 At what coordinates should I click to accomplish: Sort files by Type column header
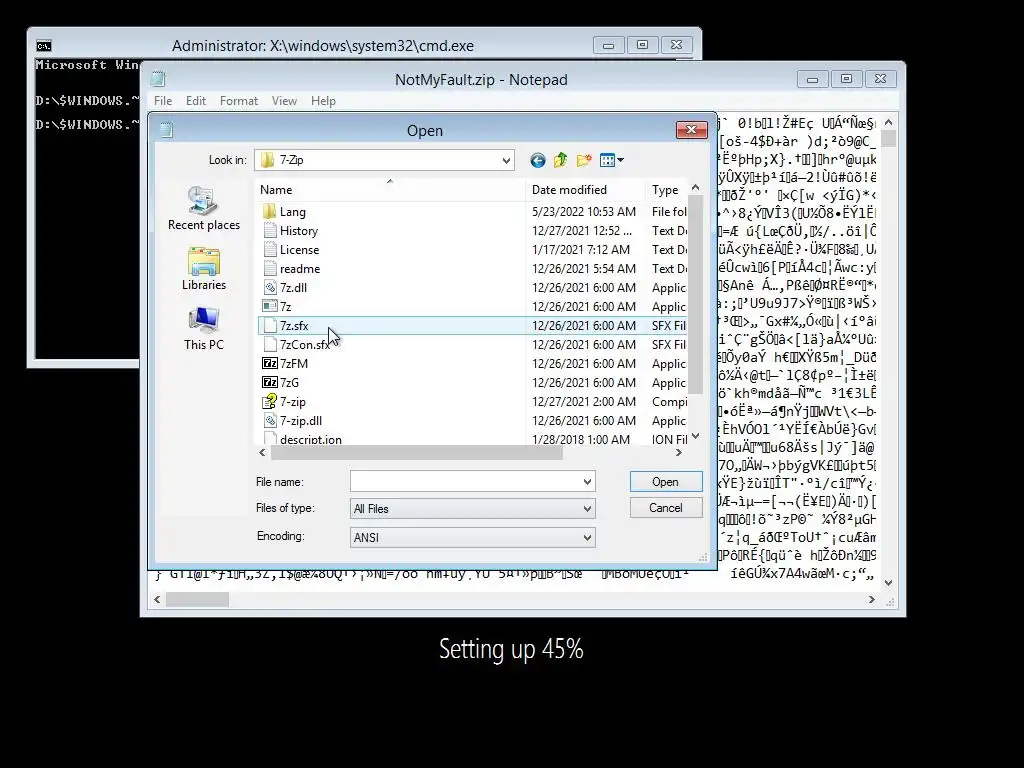coord(666,190)
